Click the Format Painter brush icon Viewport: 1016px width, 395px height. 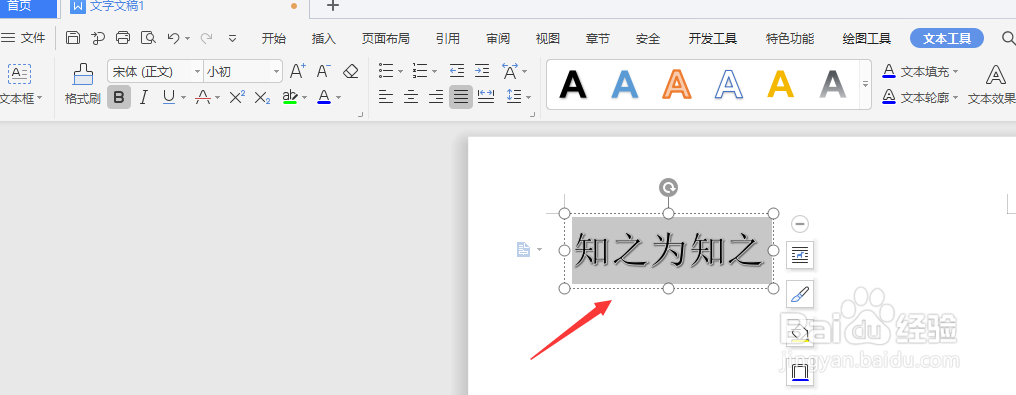tap(82, 75)
